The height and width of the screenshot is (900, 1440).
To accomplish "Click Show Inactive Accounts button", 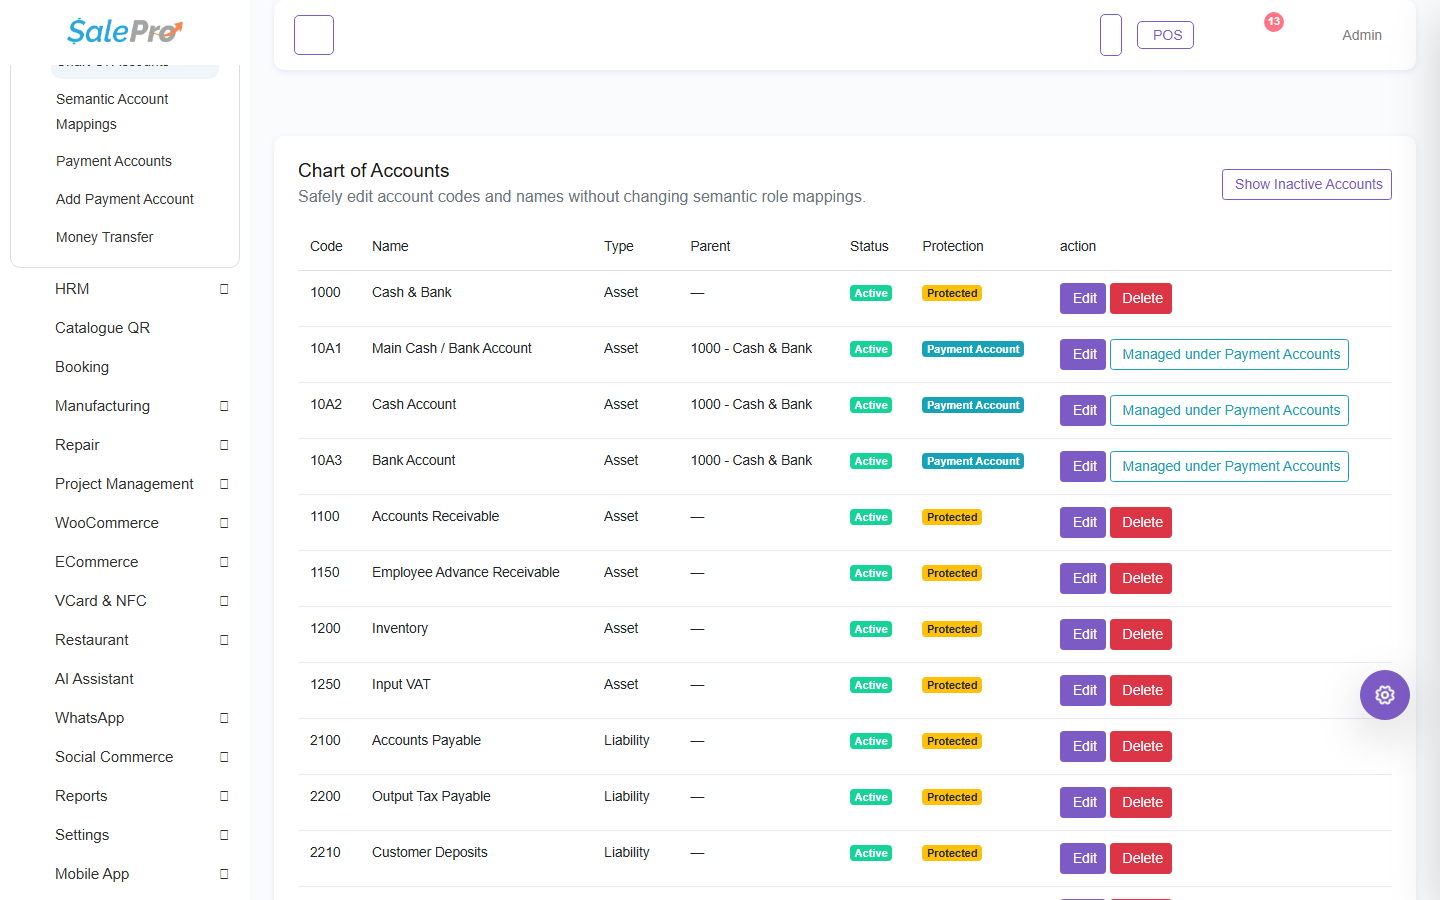I will click(x=1307, y=184).
